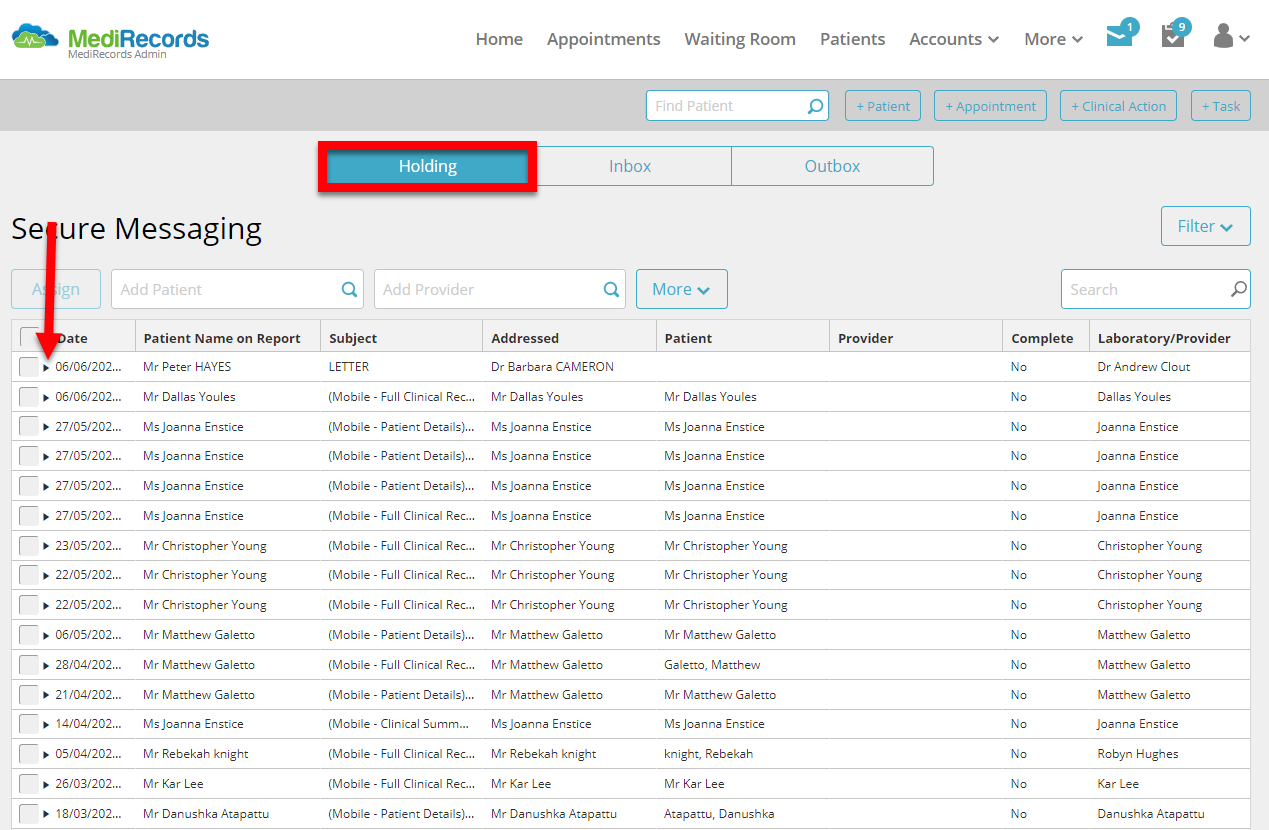Open the Patients page
This screenshot has width=1269, height=830.
pos(852,39)
